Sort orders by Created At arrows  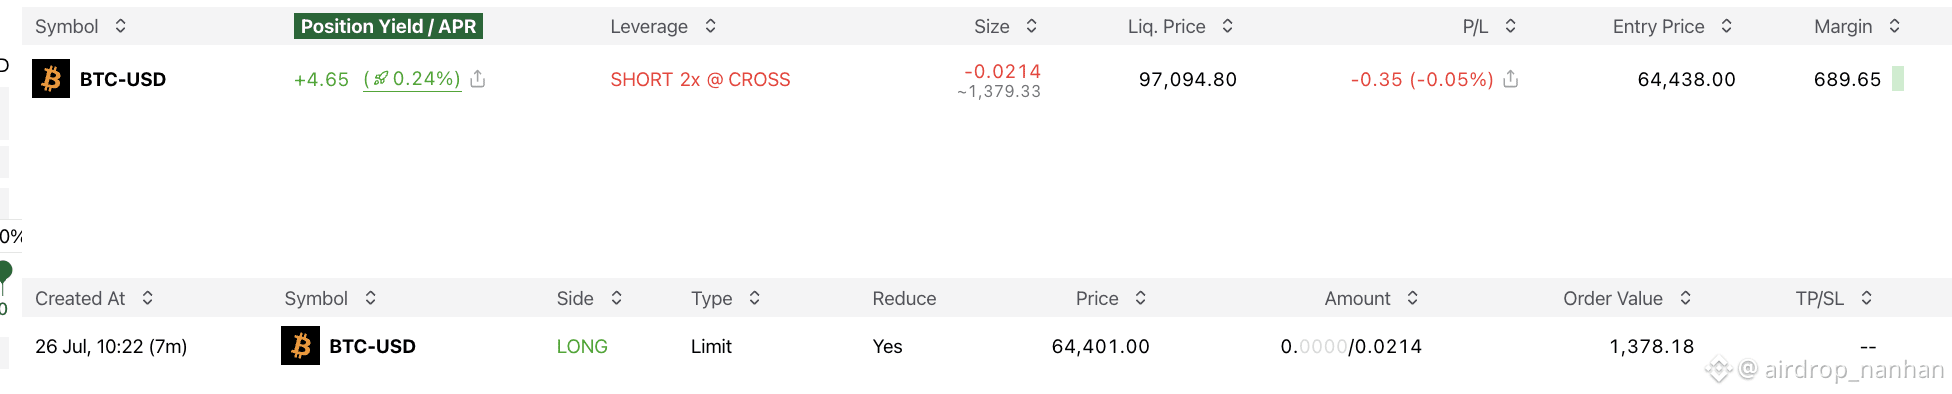(148, 298)
